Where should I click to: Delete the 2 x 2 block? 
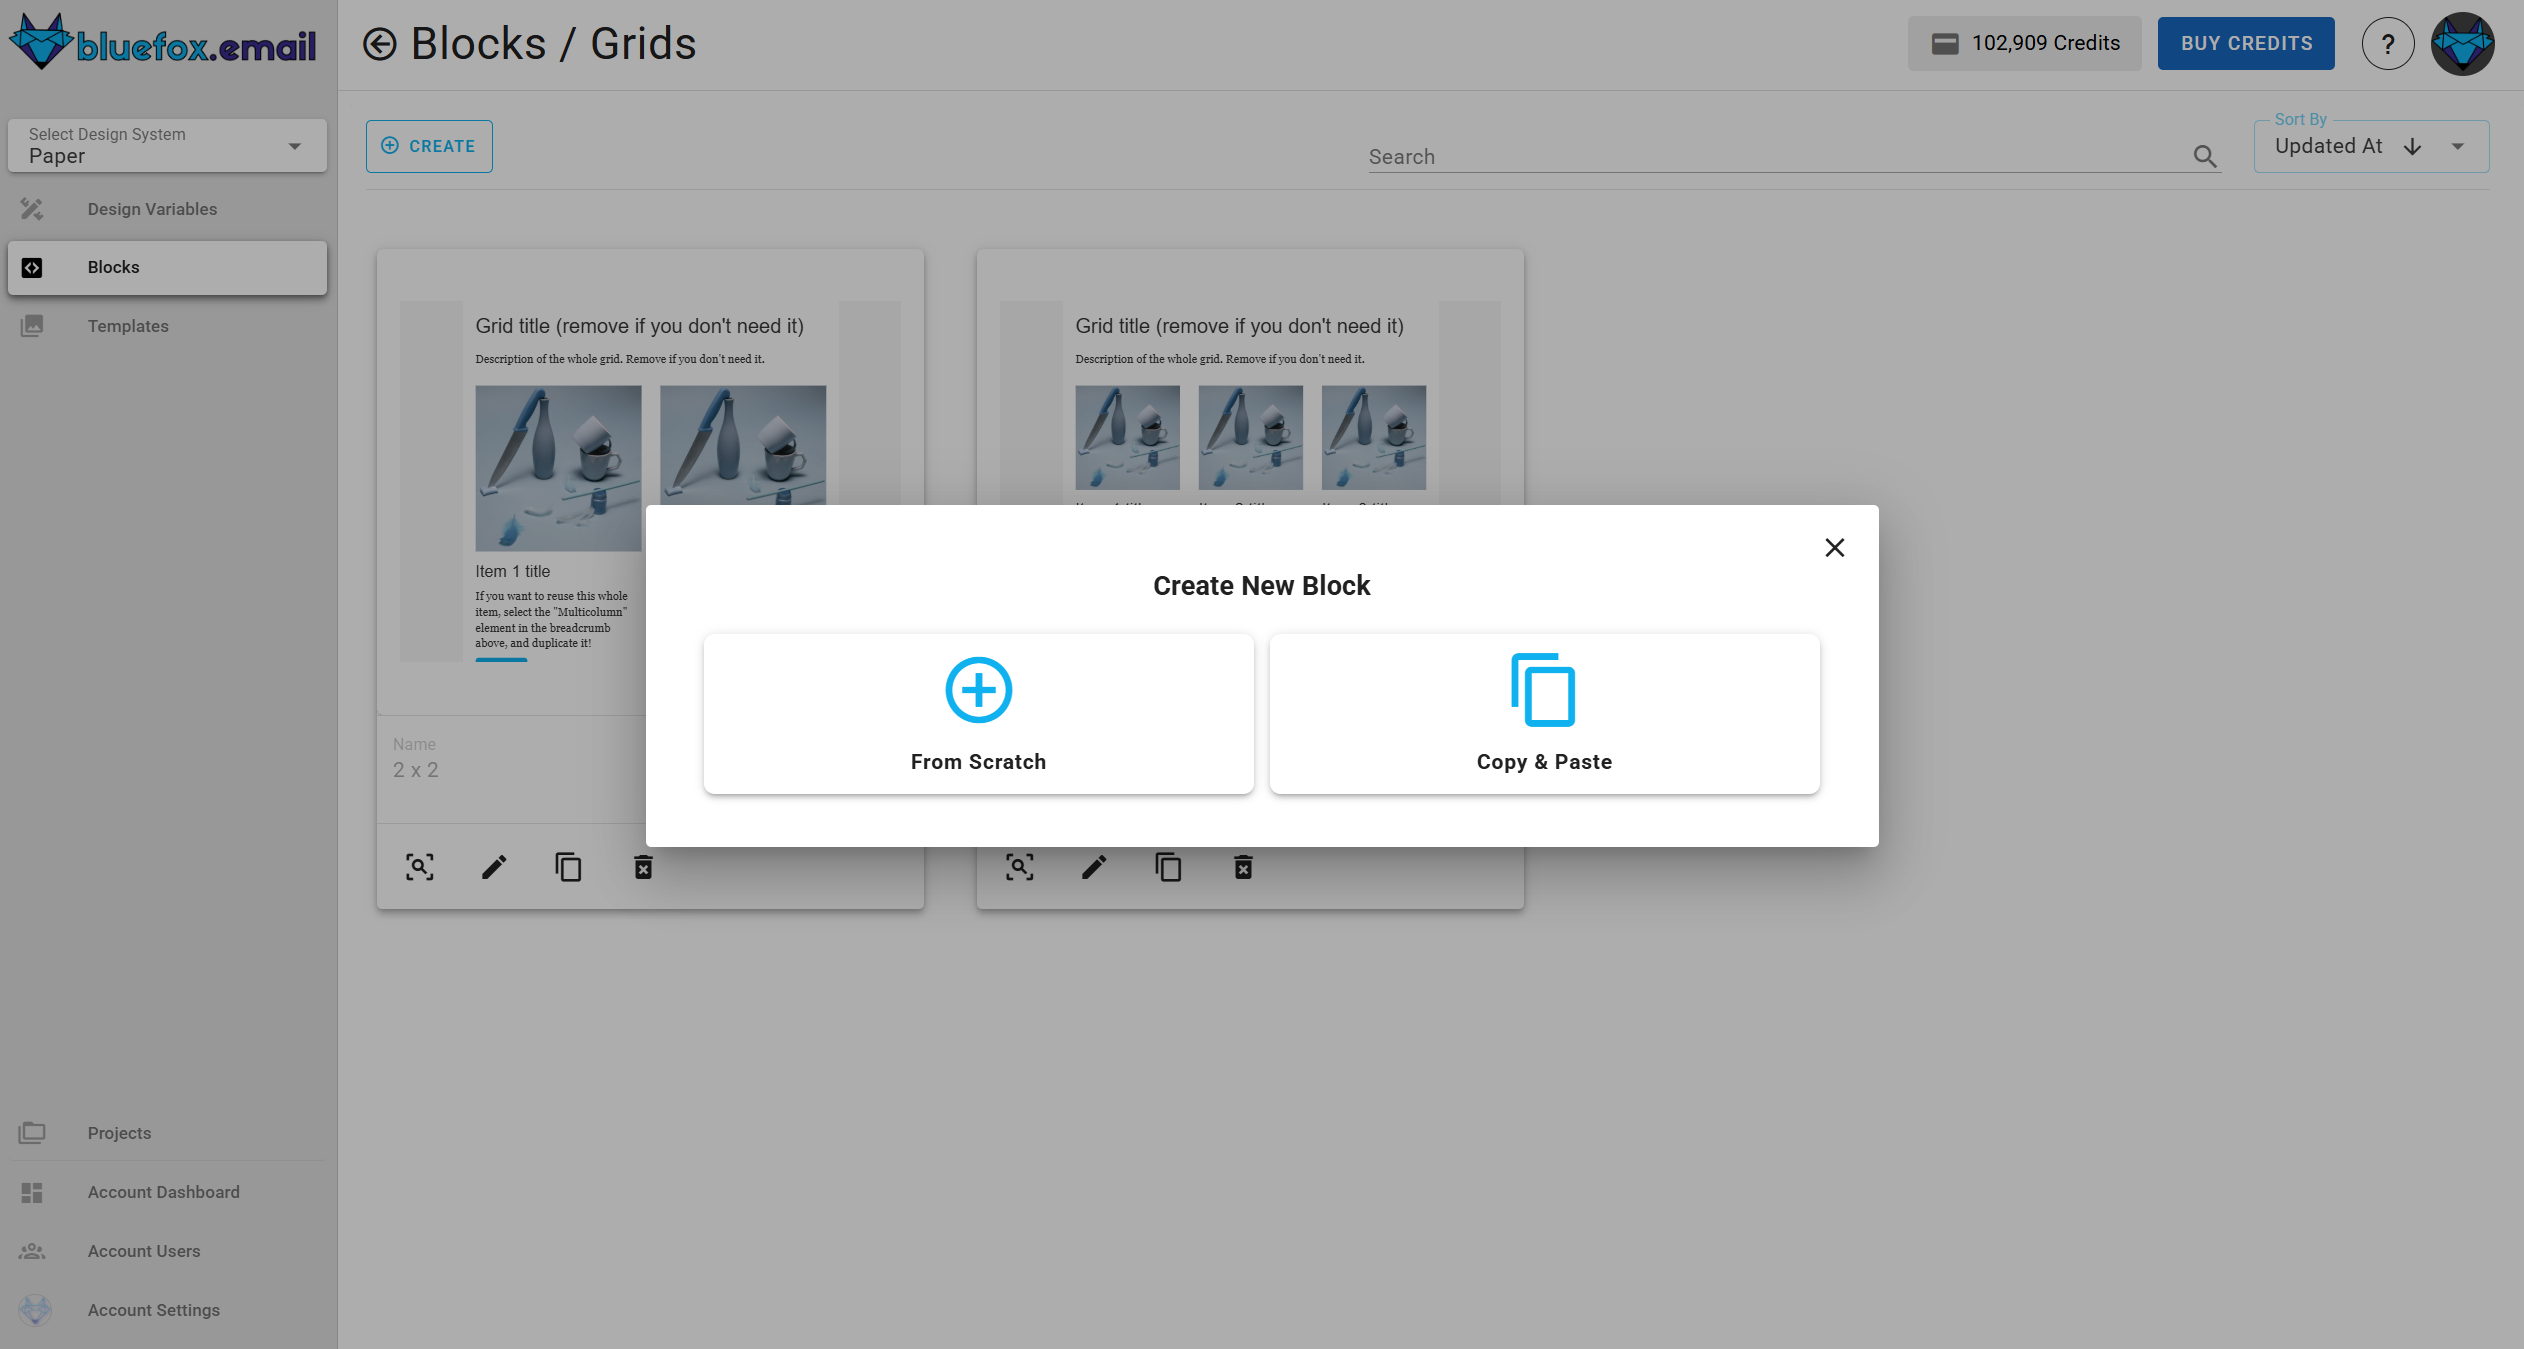643,867
